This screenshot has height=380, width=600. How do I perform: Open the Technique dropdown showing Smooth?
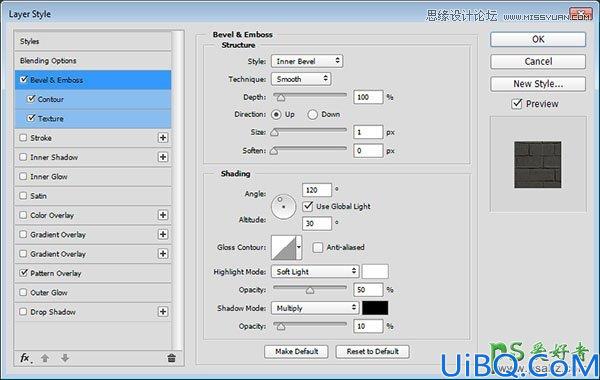point(301,79)
